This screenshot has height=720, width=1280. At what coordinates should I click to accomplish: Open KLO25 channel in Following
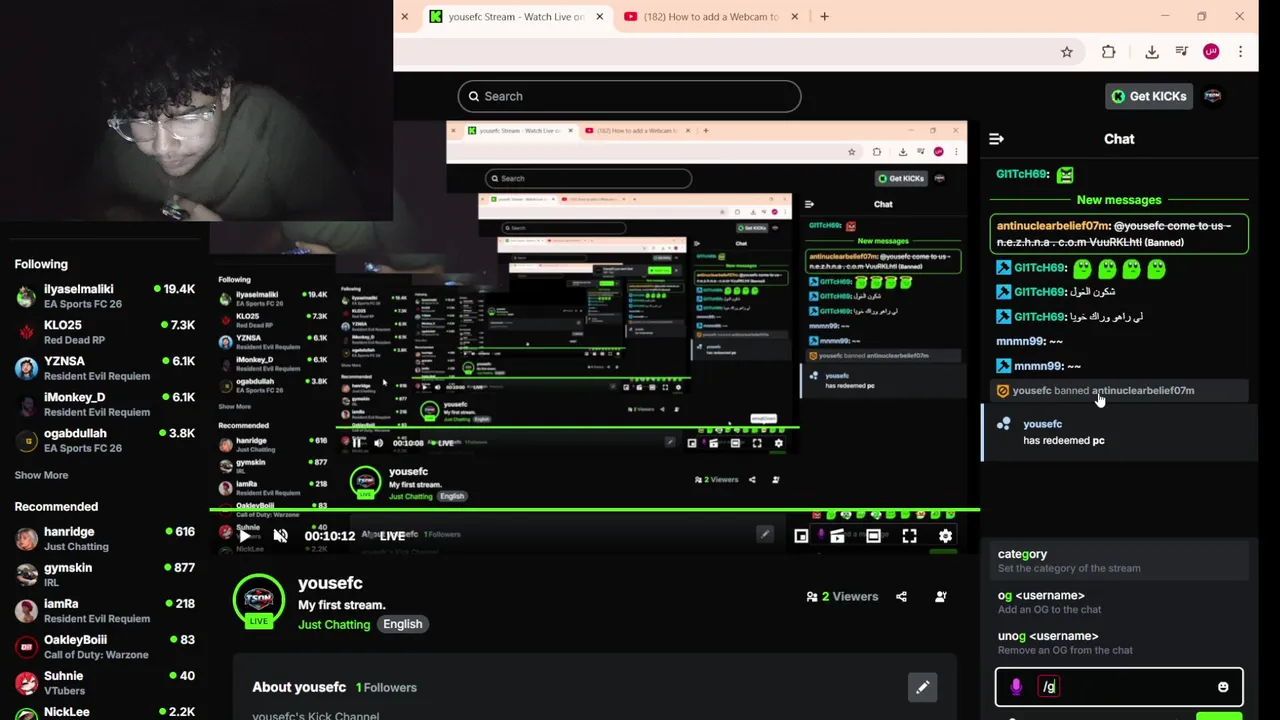click(105, 332)
